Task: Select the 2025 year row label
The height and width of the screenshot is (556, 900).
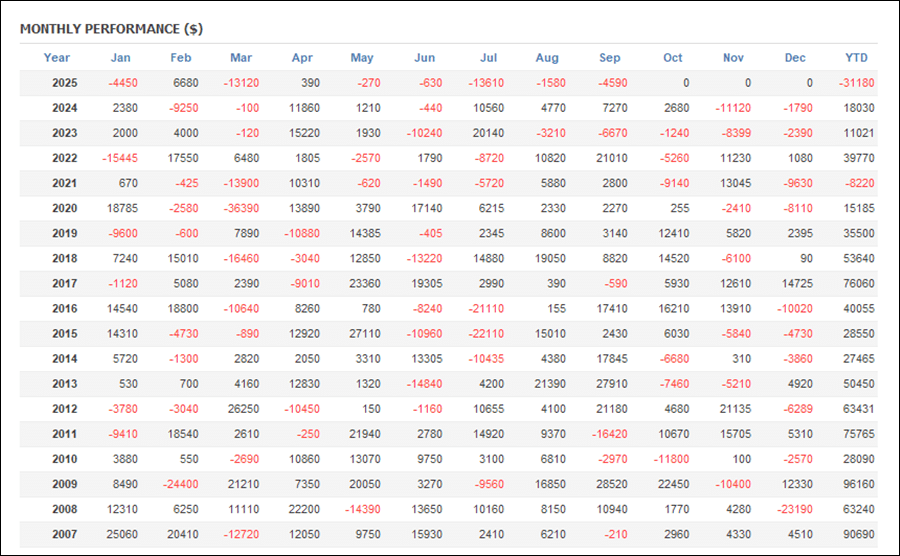Action: (65, 83)
